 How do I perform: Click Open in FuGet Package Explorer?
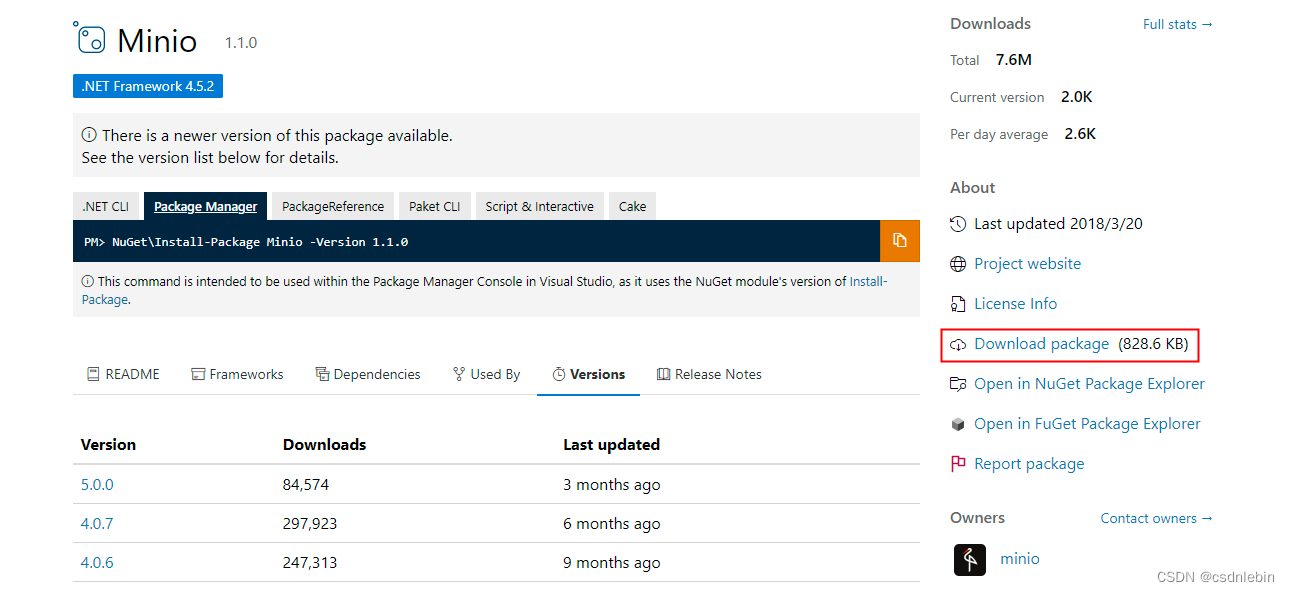pos(1088,424)
